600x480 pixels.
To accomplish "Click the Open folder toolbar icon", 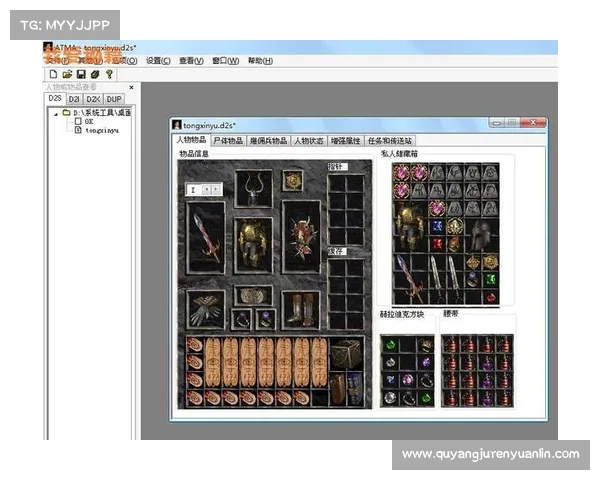I will click(x=67, y=74).
